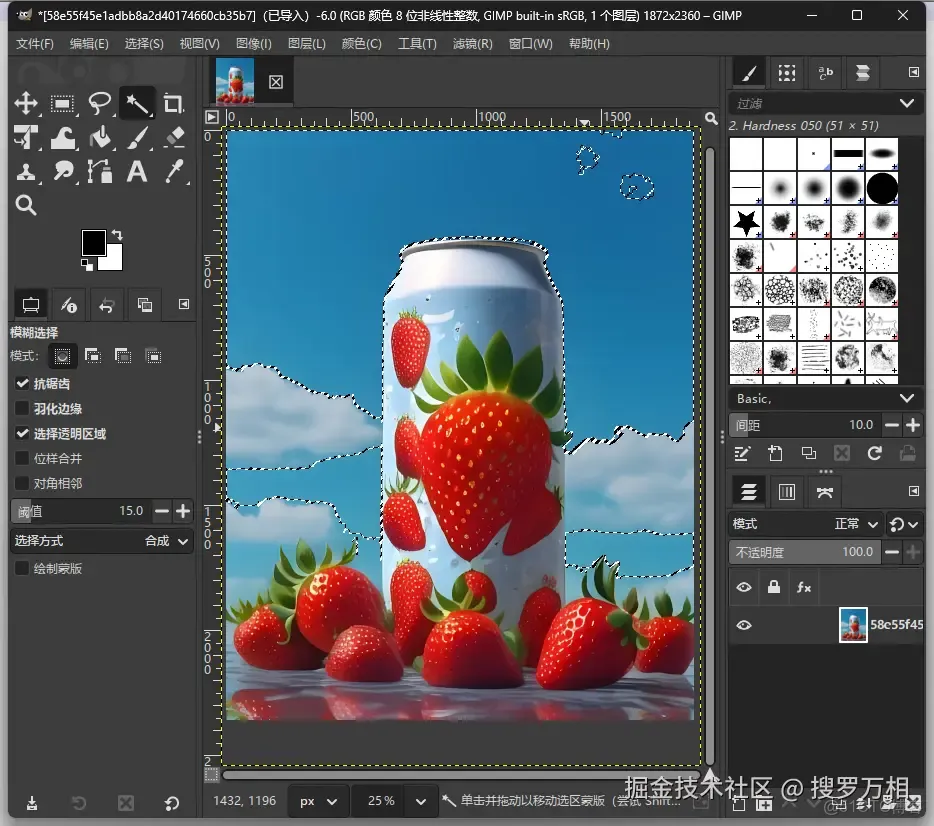The height and width of the screenshot is (826, 934).
Task: Open the 滤镜(R) filters menu
Action: pyautogui.click(x=472, y=44)
